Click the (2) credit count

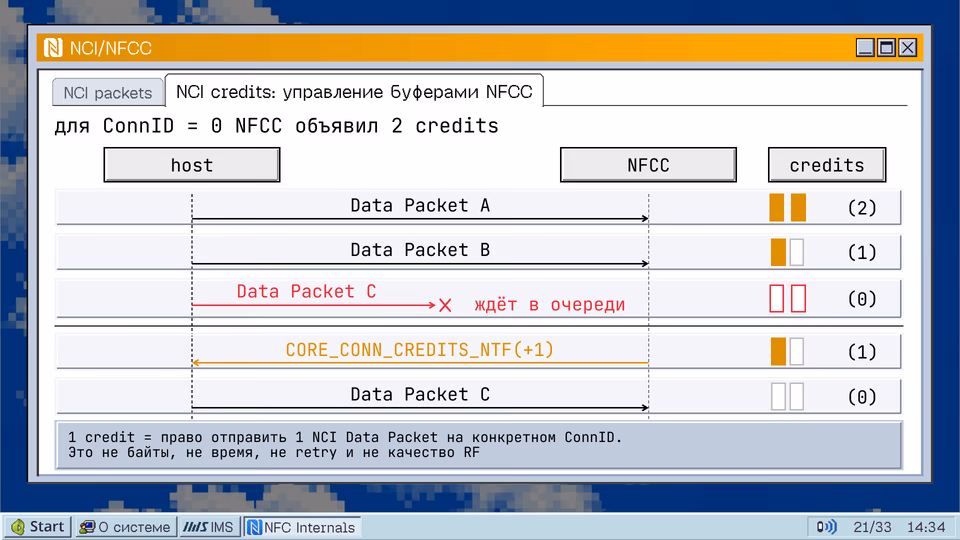click(x=862, y=208)
